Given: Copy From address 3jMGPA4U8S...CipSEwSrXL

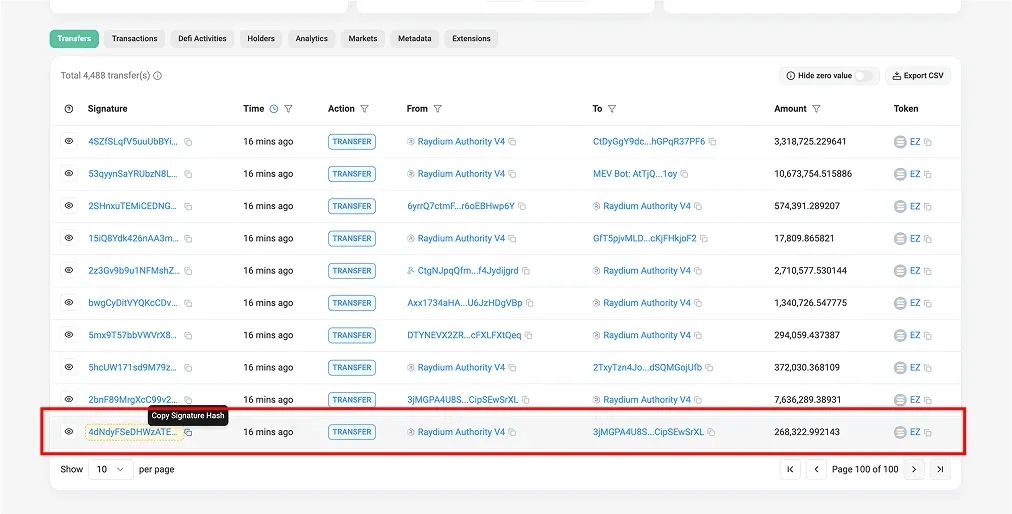Looking at the screenshot, I should [x=525, y=400].
